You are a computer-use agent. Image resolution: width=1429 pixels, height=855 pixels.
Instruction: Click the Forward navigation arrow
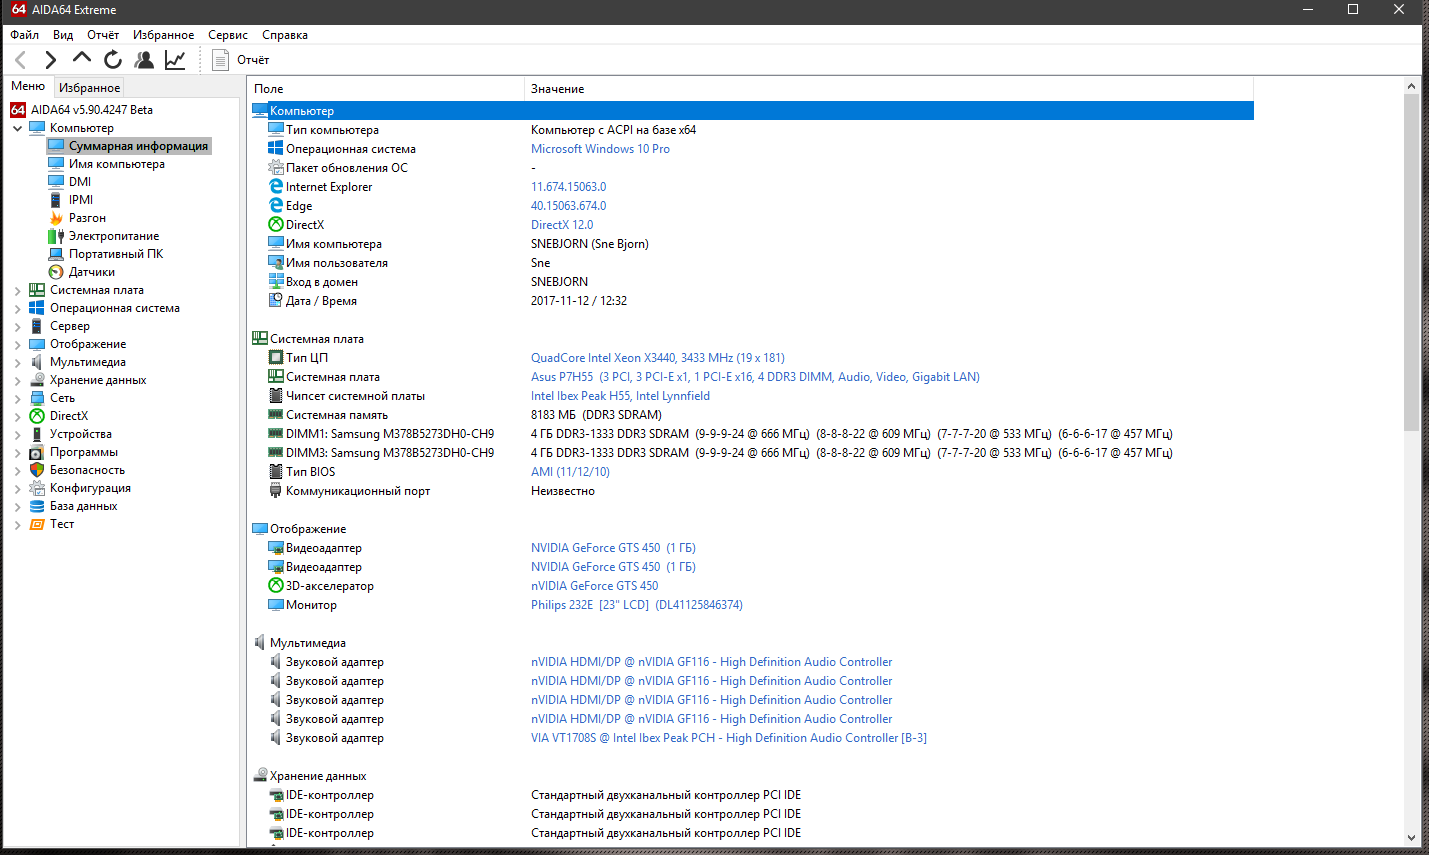pos(51,60)
